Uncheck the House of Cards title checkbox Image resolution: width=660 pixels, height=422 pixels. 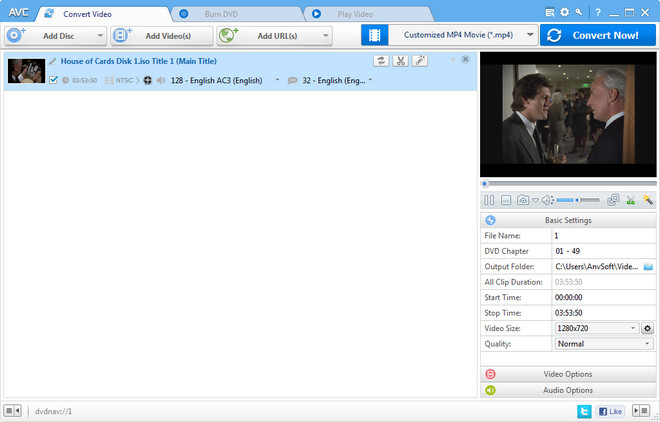click(54, 80)
